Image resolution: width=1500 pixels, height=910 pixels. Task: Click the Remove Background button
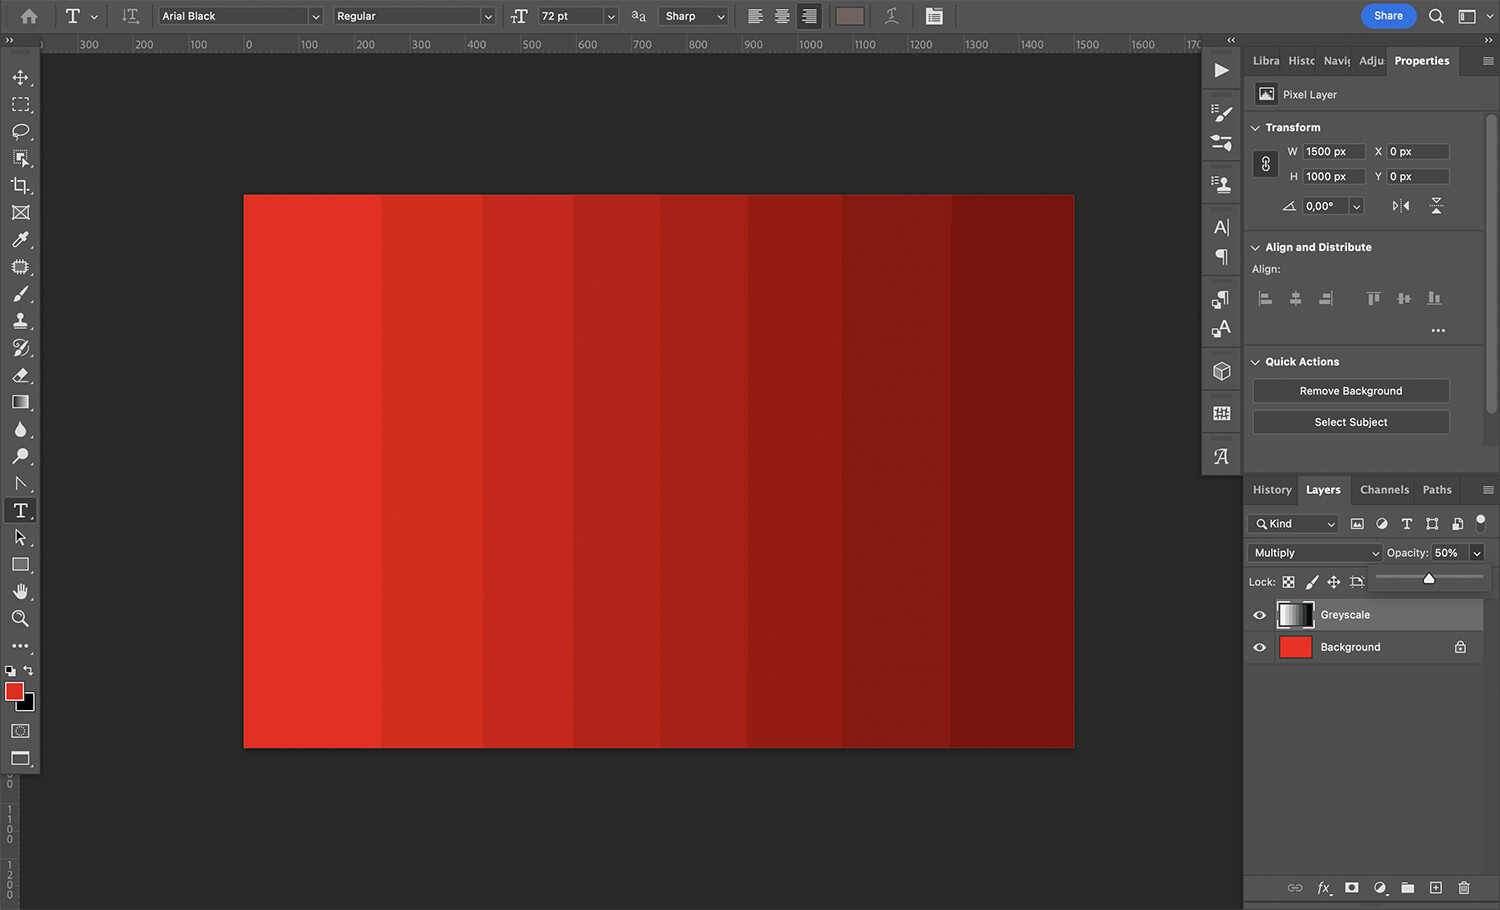click(x=1350, y=390)
